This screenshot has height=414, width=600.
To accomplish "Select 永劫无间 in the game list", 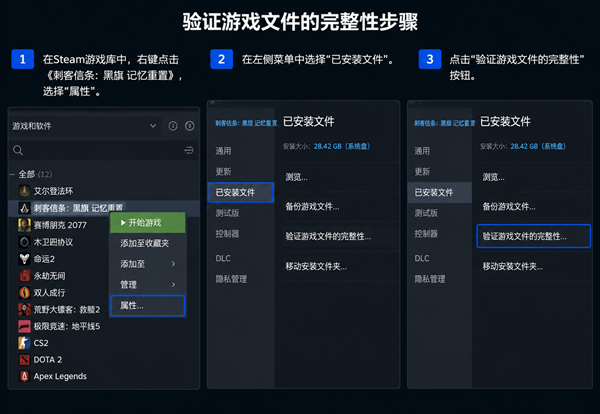I will (x=49, y=275).
